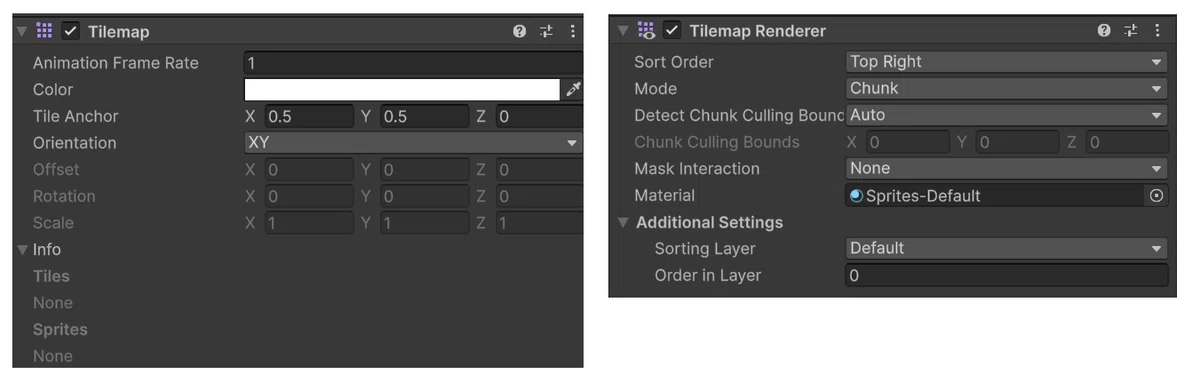Open Tilemap presets slider icon

click(546, 31)
